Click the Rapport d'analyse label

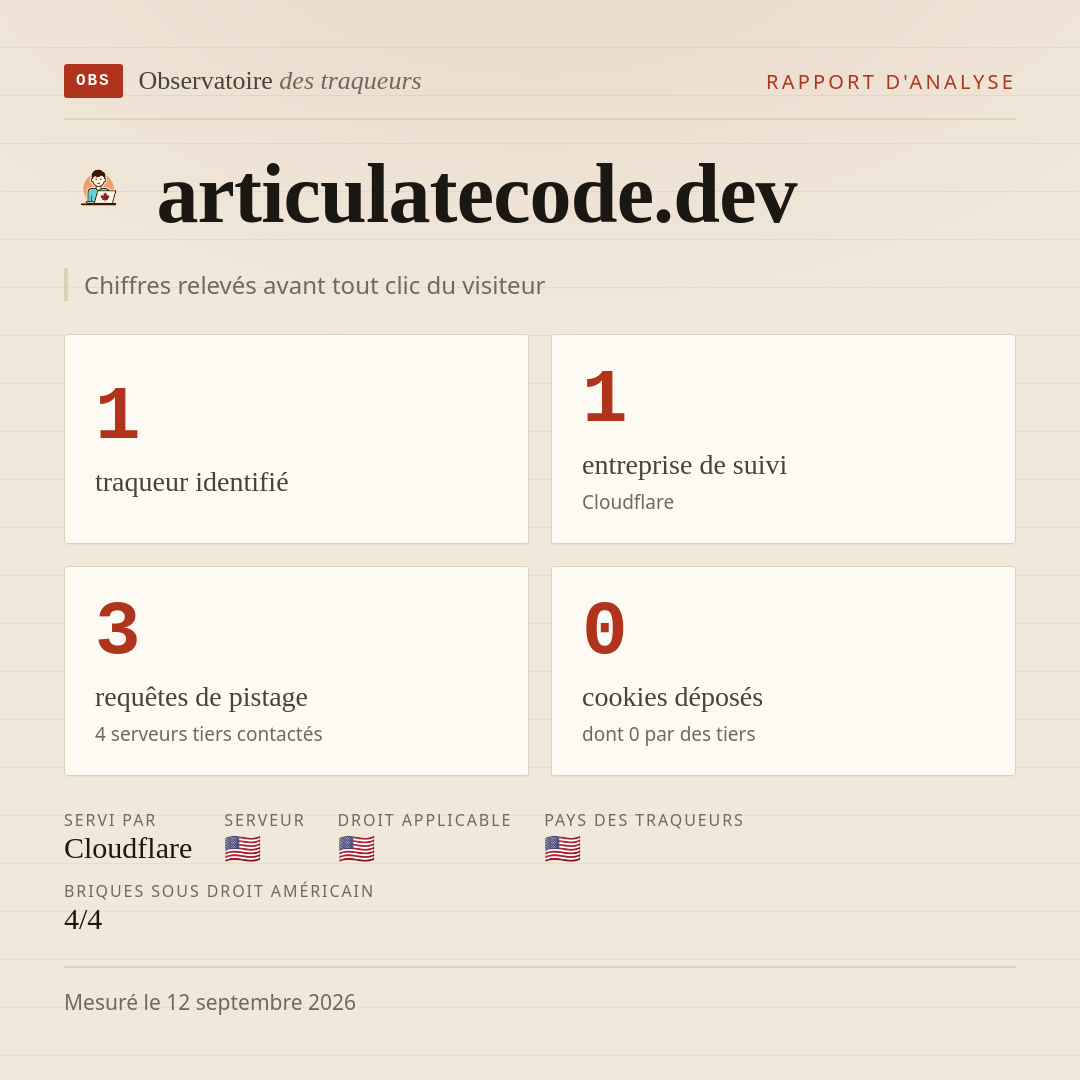[891, 82]
